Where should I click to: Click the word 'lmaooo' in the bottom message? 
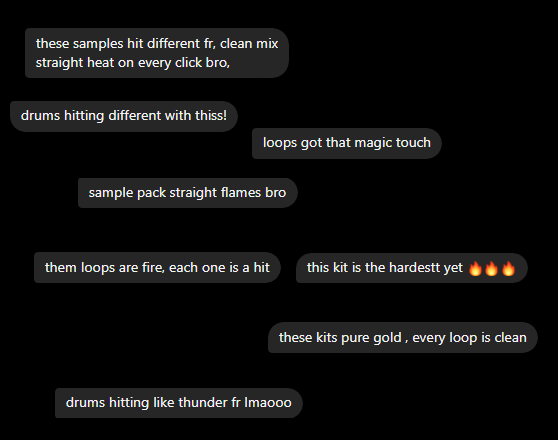point(268,403)
